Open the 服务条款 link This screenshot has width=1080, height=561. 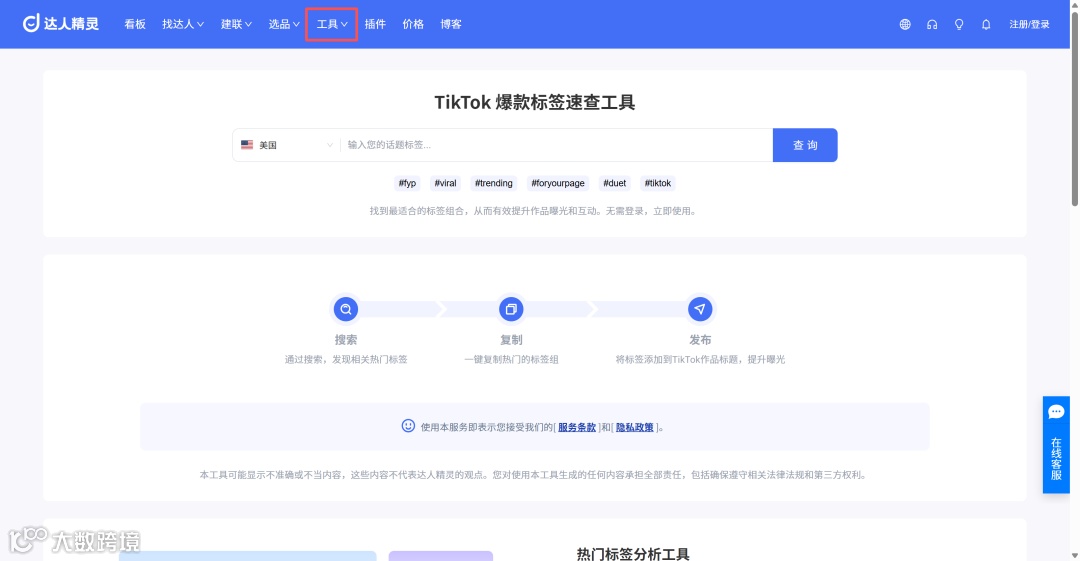[x=577, y=427]
